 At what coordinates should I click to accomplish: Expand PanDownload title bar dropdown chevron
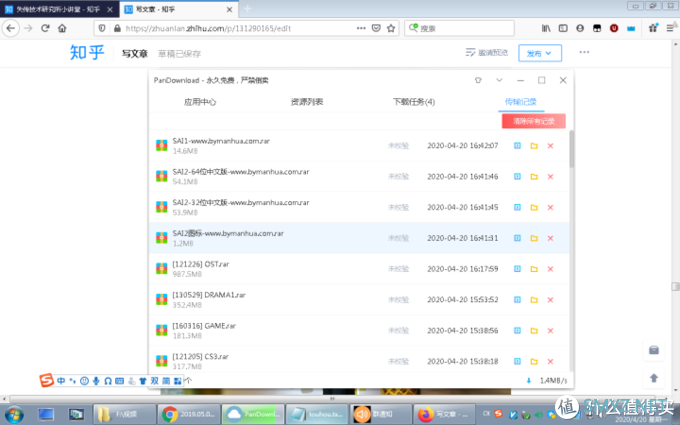click(499, 80)
